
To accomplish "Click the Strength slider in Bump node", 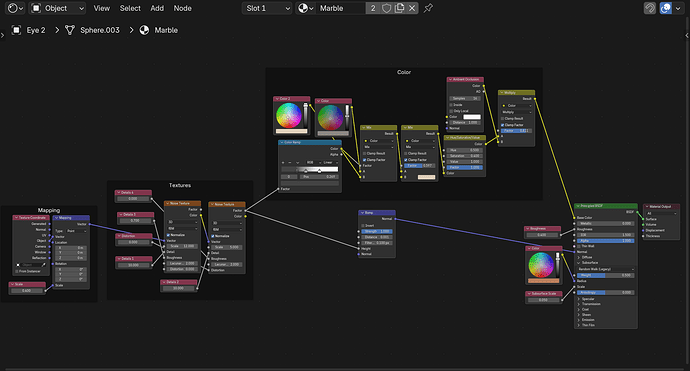I will coord(377,231).
